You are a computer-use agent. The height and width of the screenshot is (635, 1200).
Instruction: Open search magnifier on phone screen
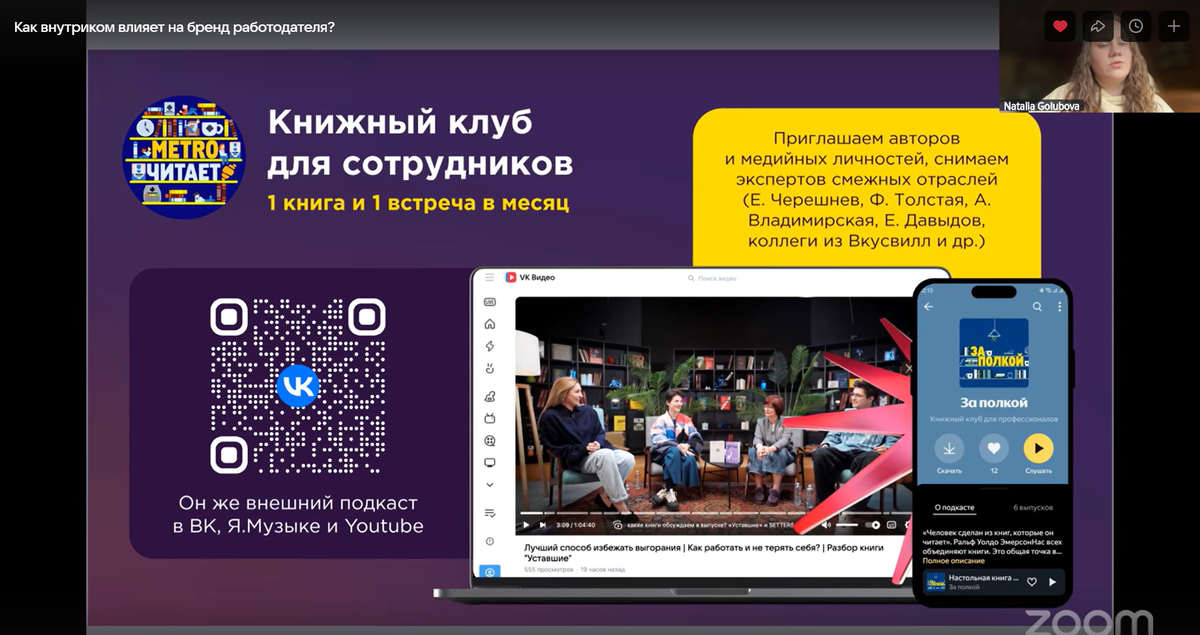tap(1037, 306)
